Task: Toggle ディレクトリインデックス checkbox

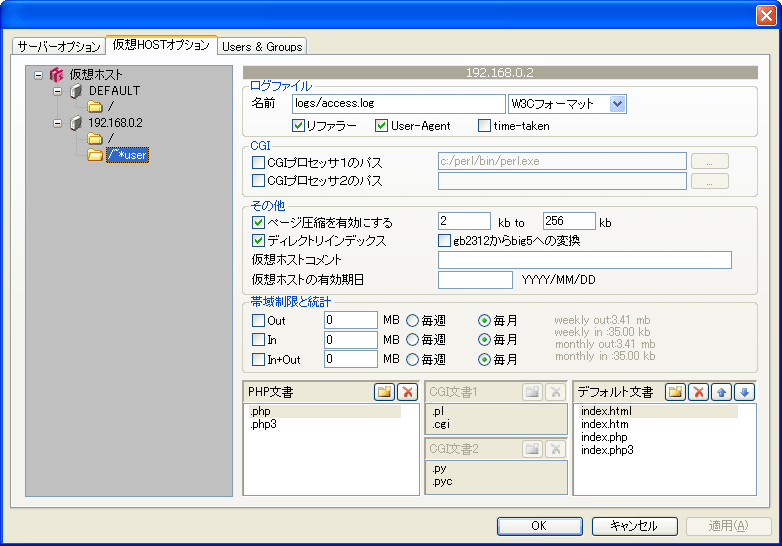Action: (x=258, y=241)
